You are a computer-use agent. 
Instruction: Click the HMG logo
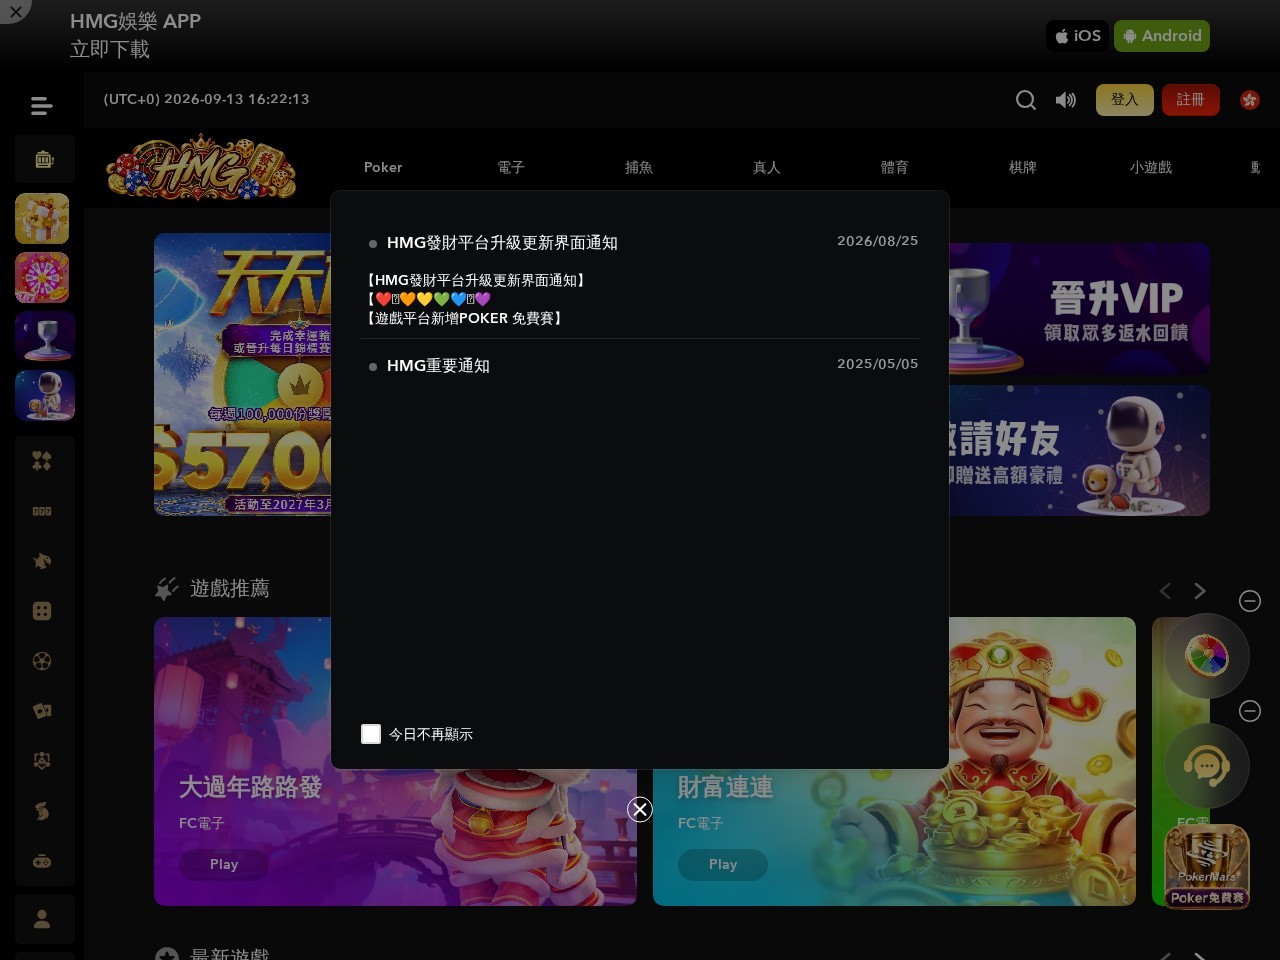click(x=200, y=167)
